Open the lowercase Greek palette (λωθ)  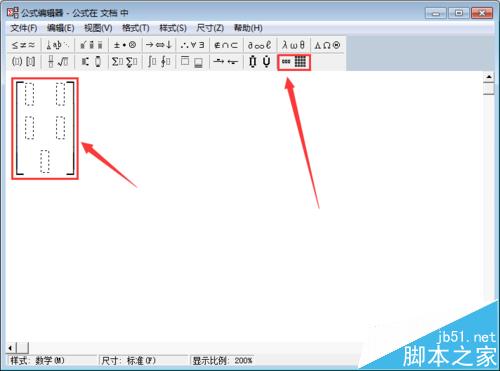click(x=294, y=45)
